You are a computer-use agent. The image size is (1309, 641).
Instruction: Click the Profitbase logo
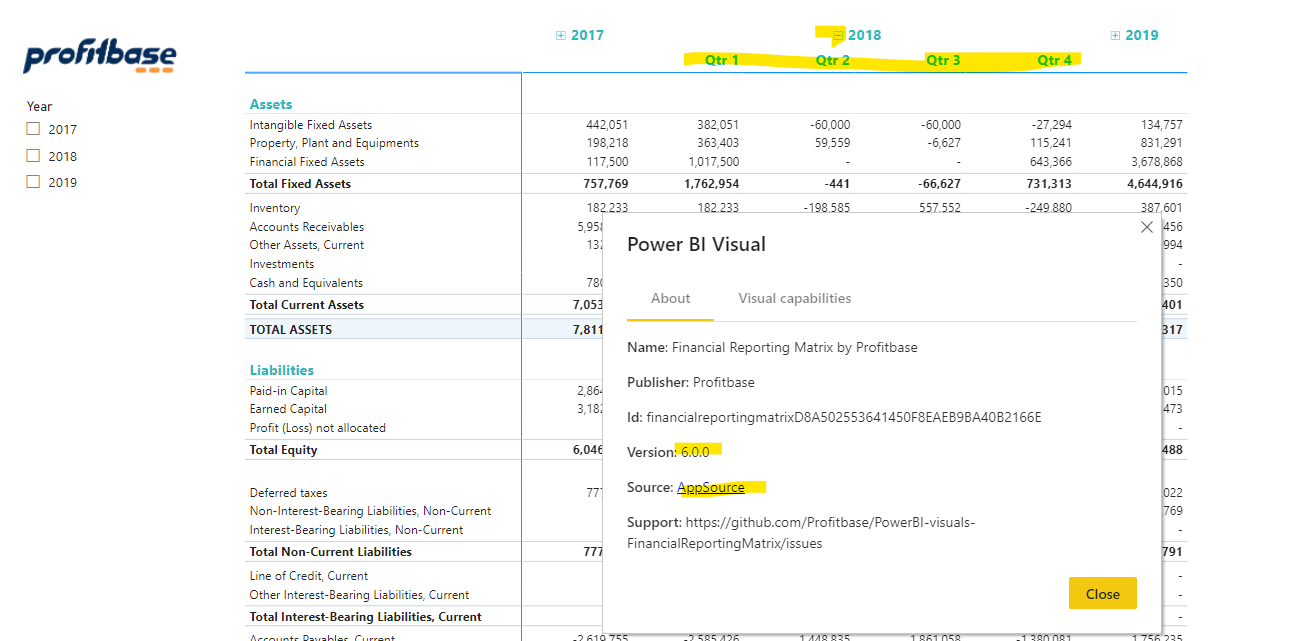tap(100, 57)
